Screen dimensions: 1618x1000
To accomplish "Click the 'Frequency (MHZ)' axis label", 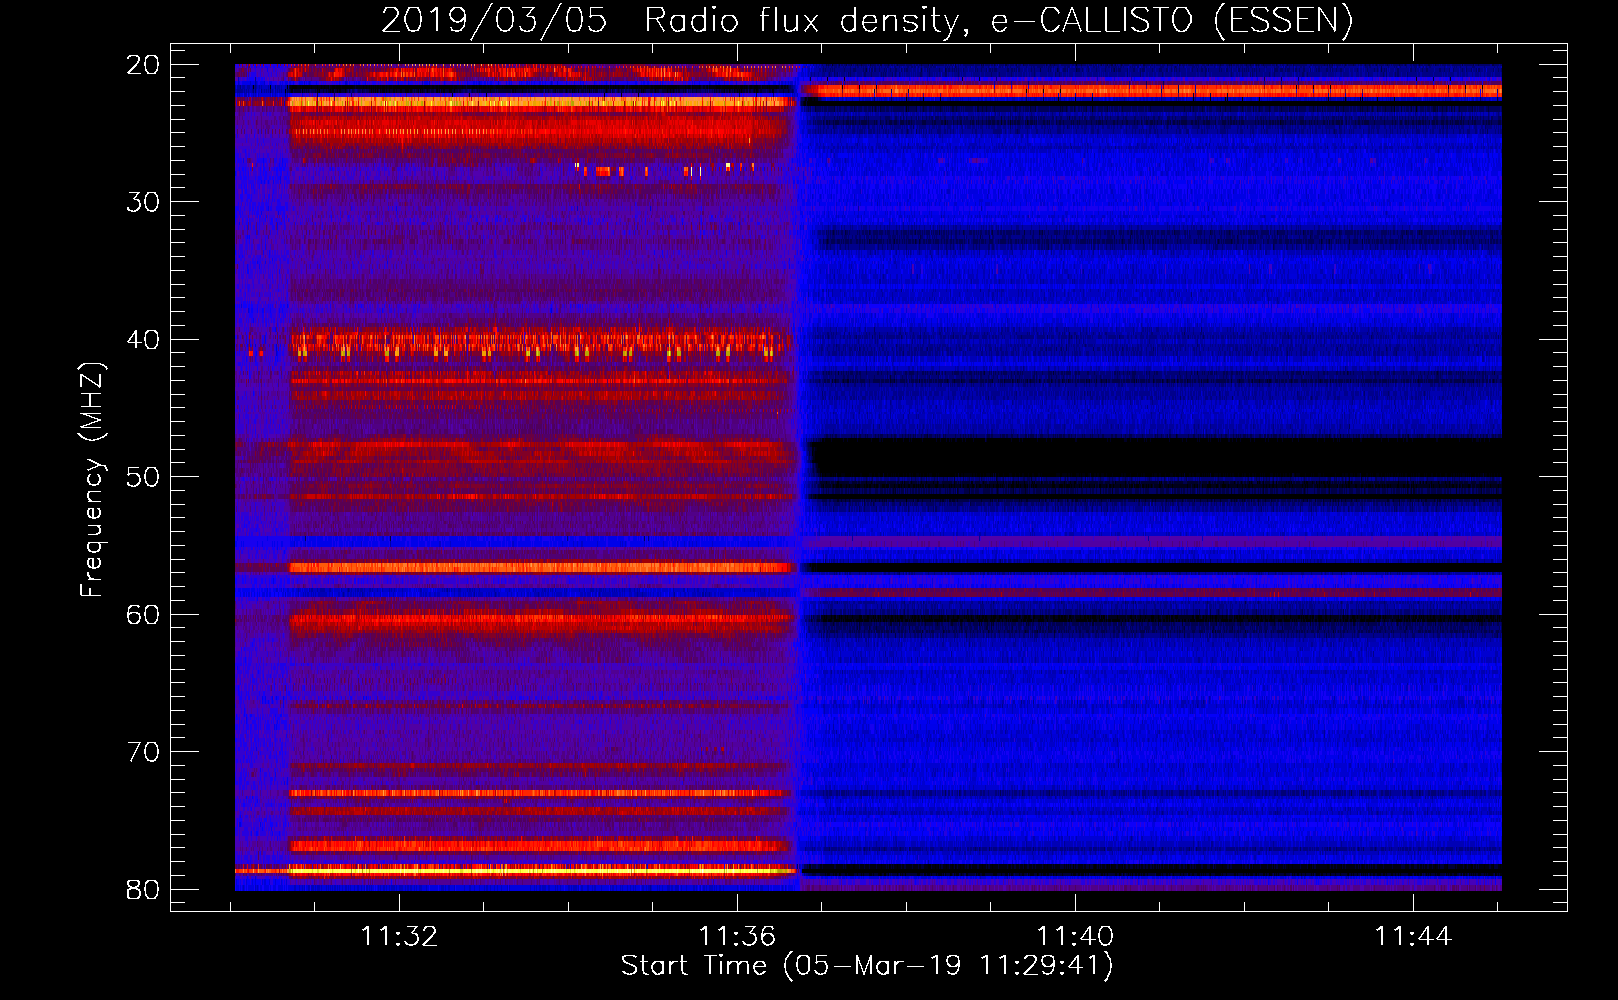I will (x=92, y=479).
